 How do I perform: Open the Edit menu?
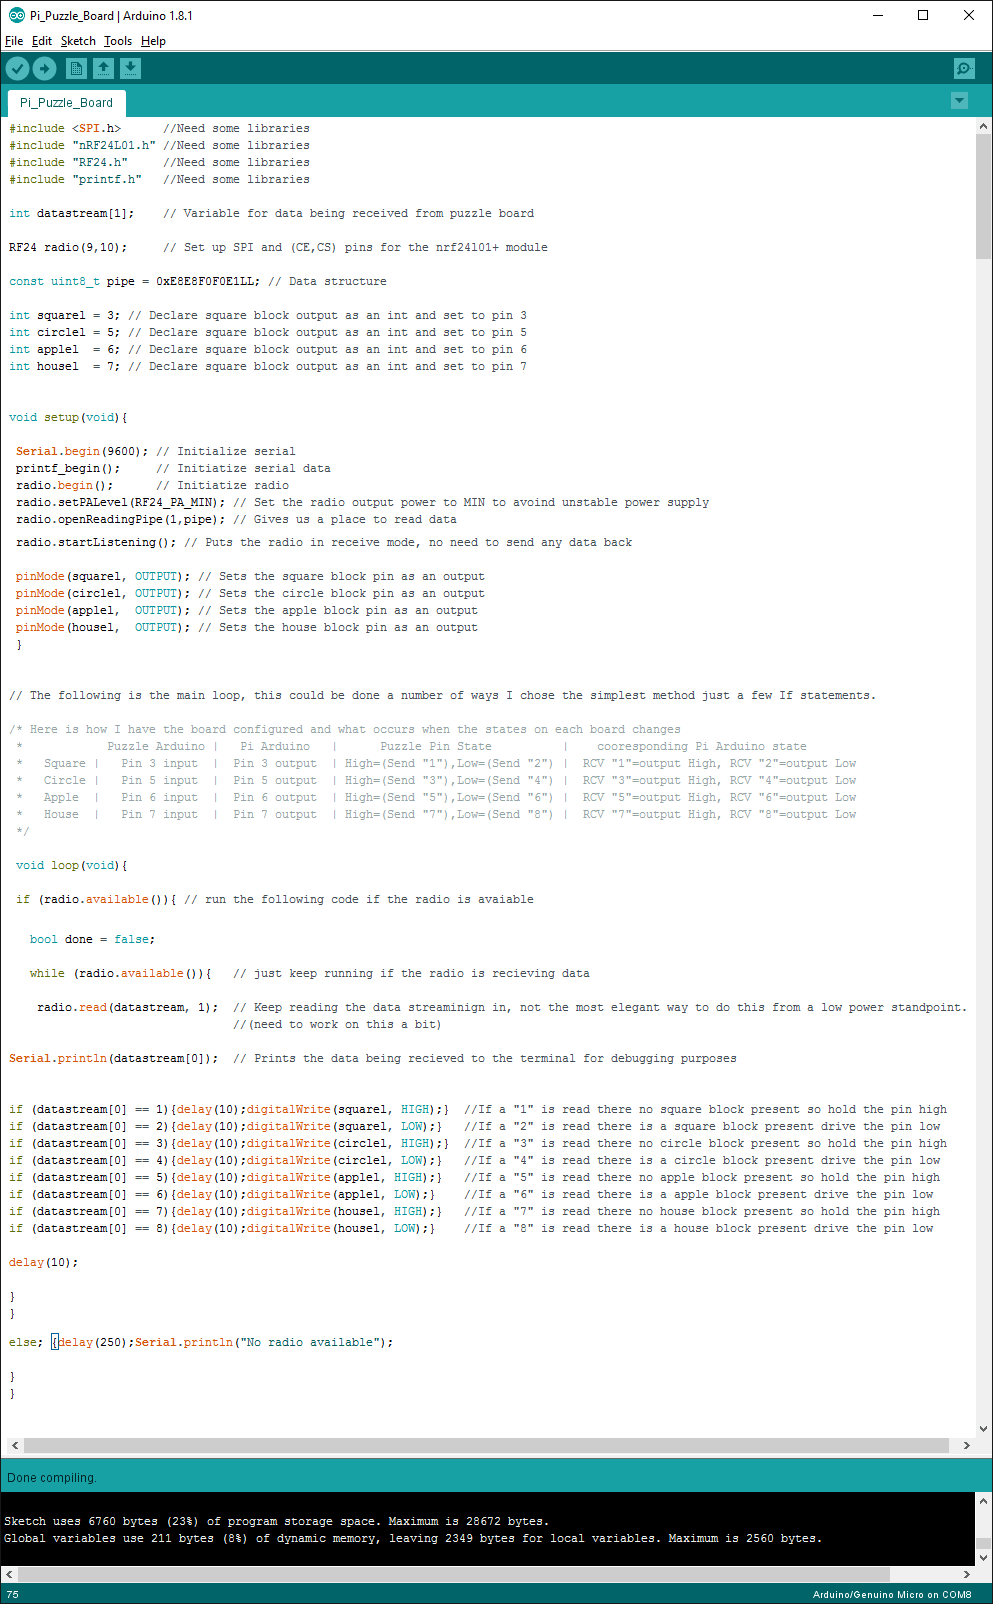tap(42, 41)
